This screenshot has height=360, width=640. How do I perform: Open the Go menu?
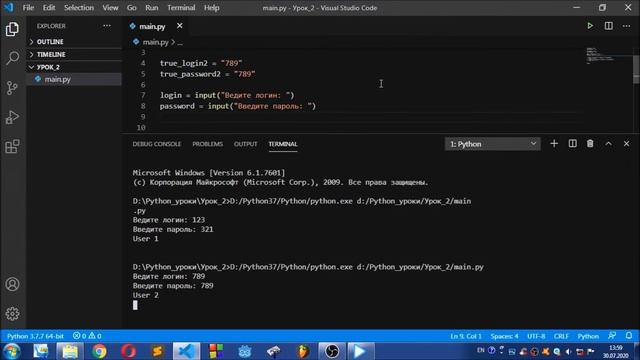[x=131, y=8]
